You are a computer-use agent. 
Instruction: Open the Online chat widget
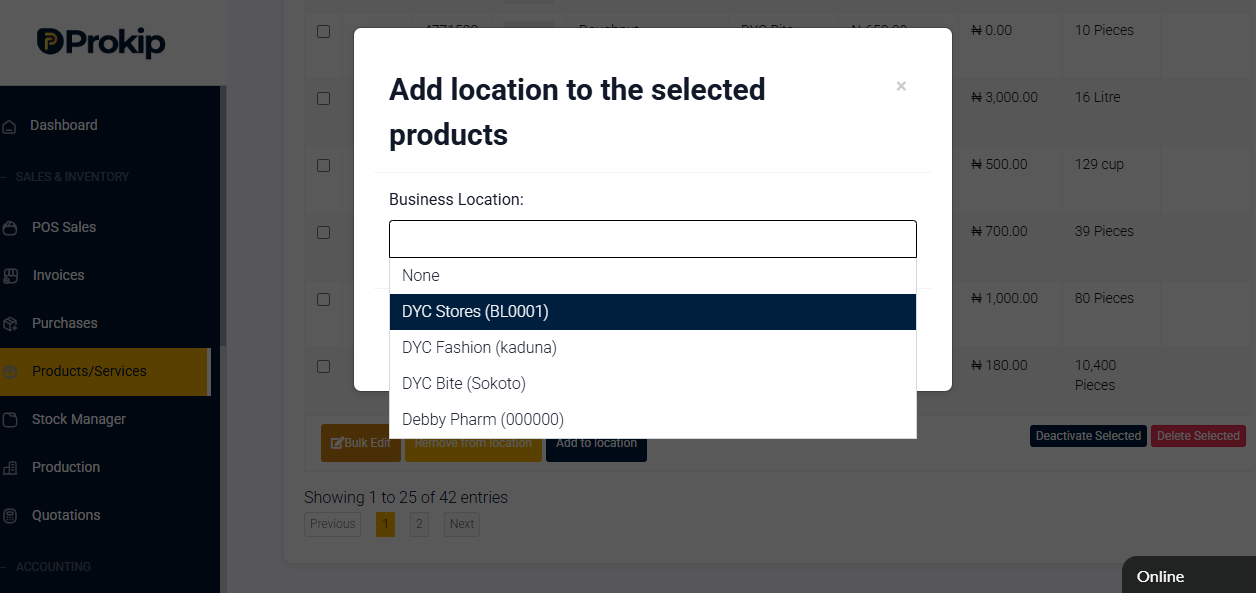tap(1189, 576)
